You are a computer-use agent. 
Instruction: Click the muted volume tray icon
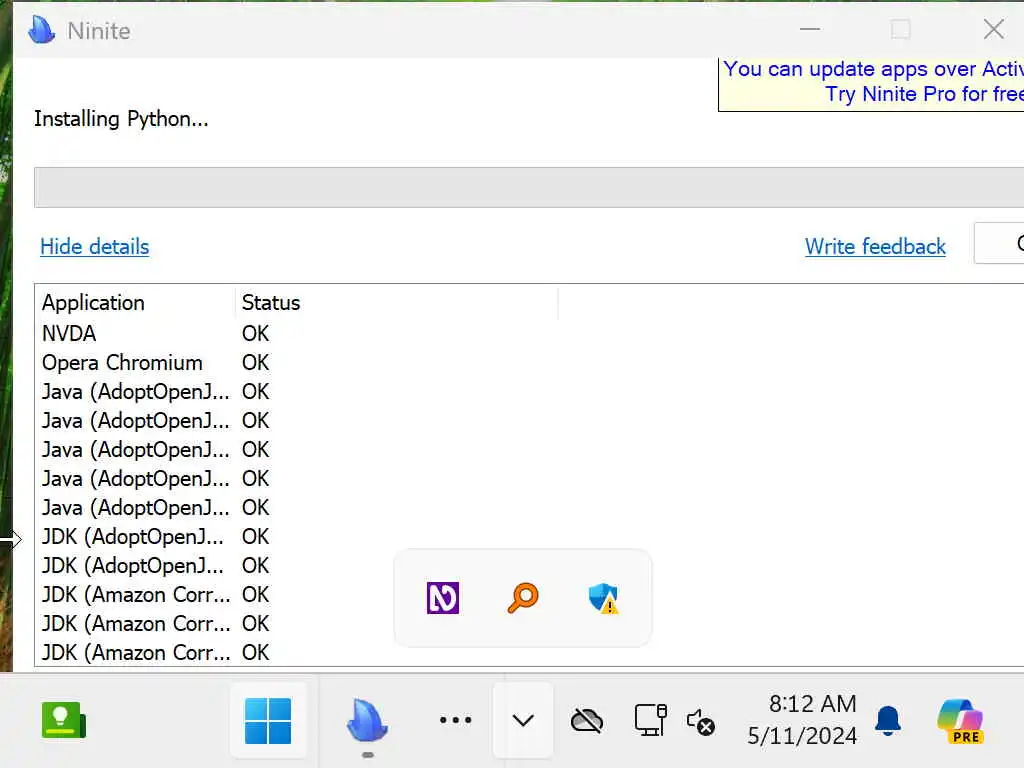(x=701, y=722)
